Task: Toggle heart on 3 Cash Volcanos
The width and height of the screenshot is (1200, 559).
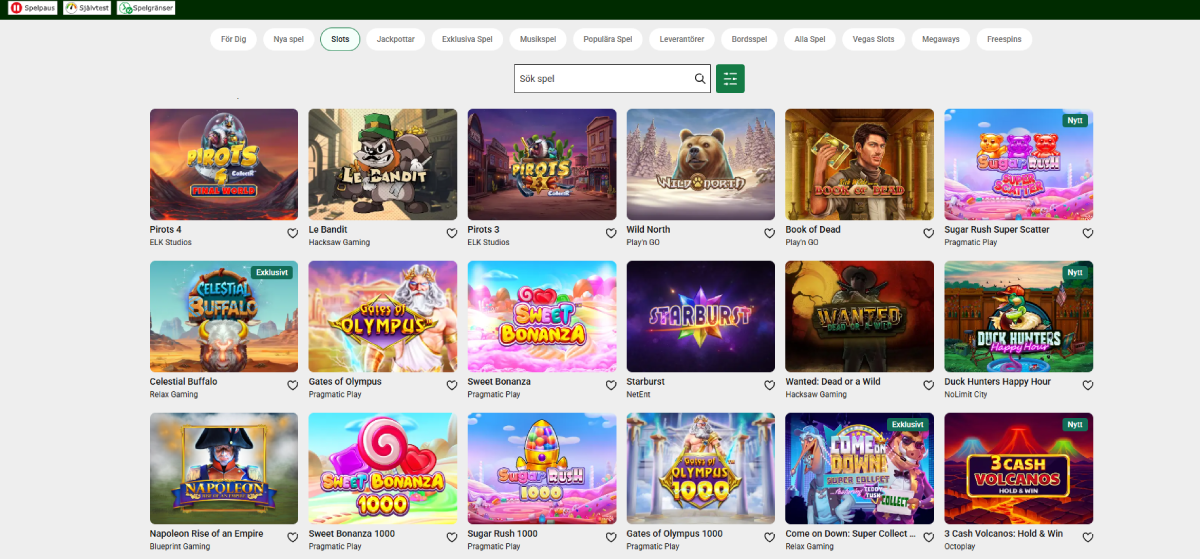Action: tap(1087, 537)
